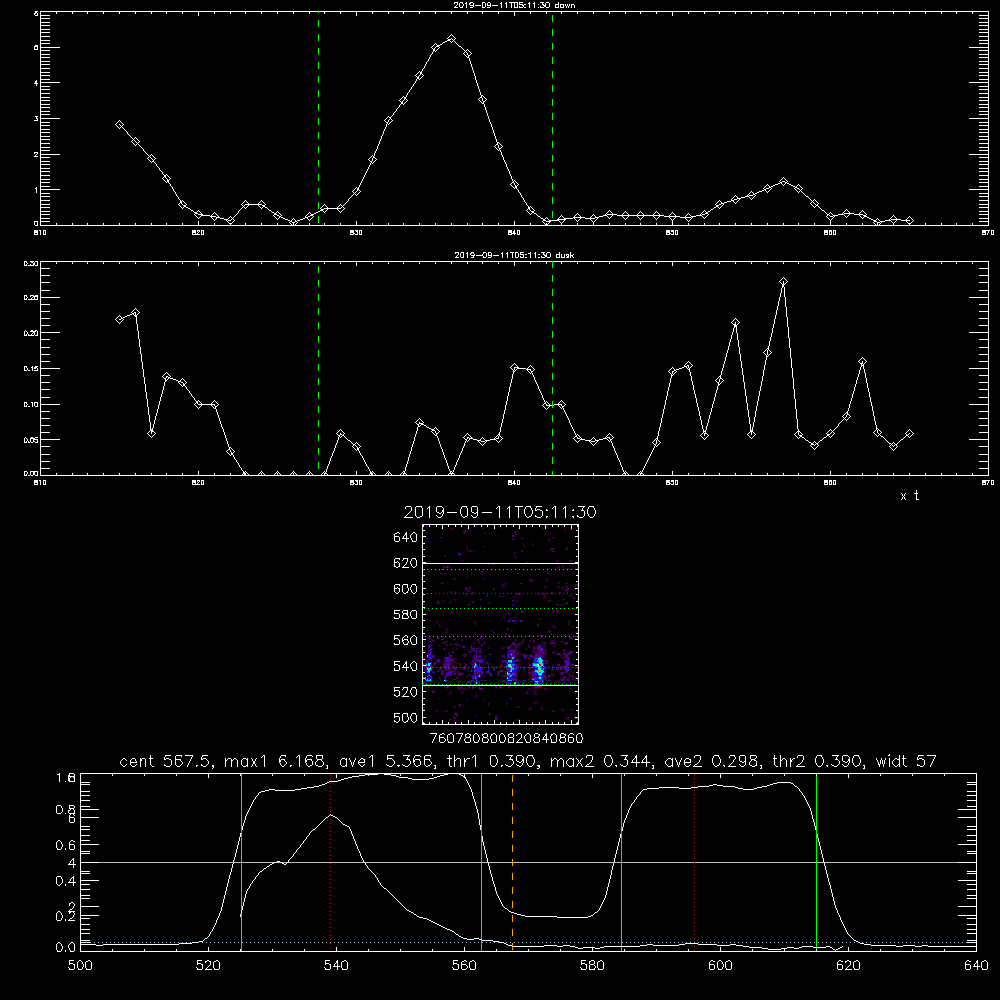Click the 'x t' label below the dusk plot

tap(909, 496)
